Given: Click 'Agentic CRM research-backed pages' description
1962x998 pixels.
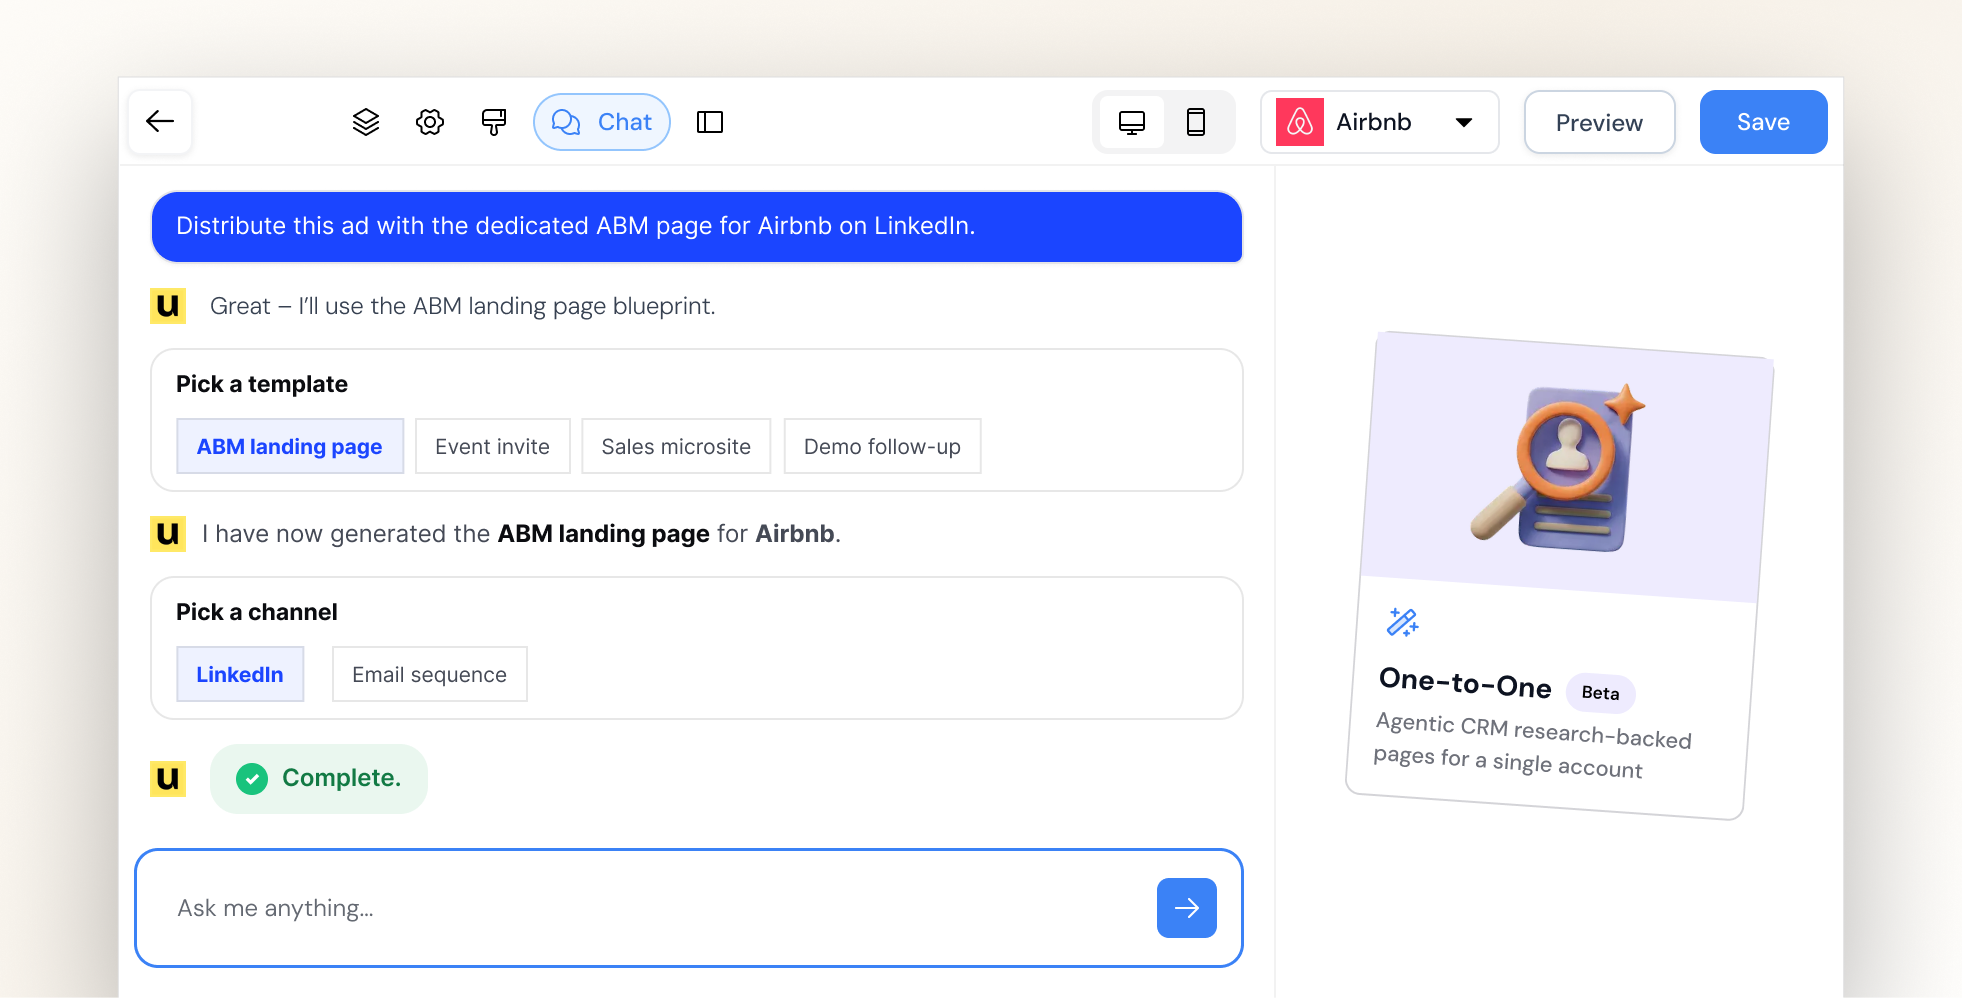Looking at the screenshot, I should pyautogui.click(x=1533, y=745).
